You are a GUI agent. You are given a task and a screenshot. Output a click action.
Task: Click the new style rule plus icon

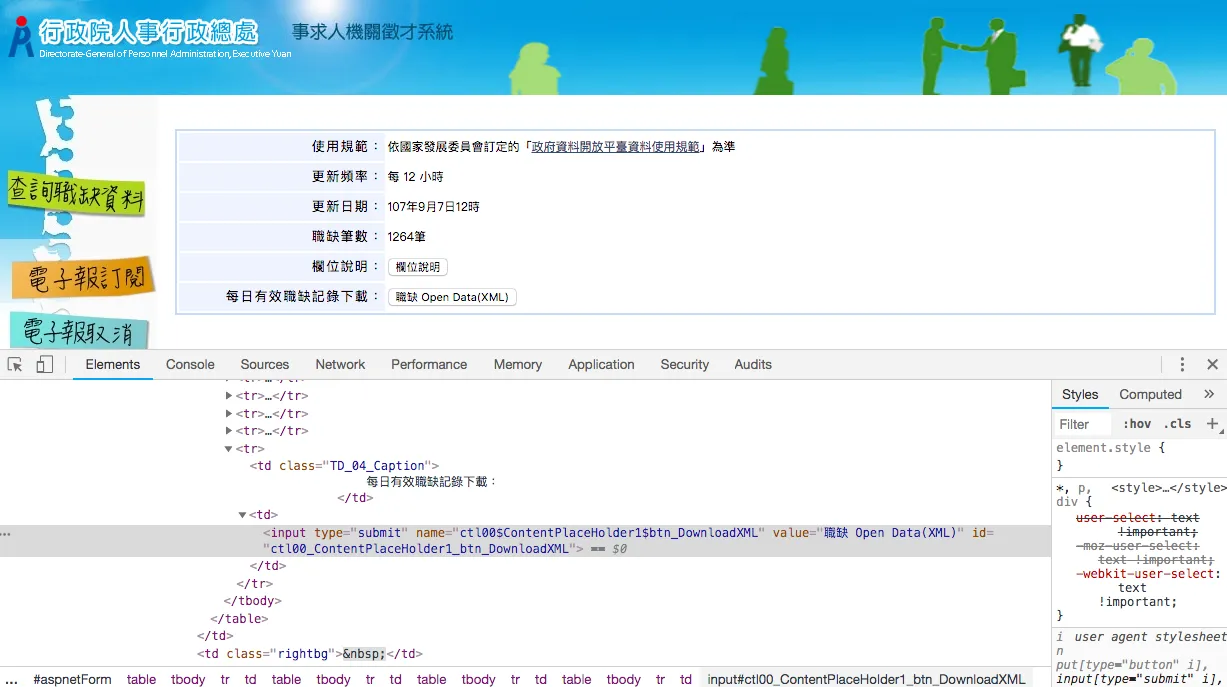1212,424
